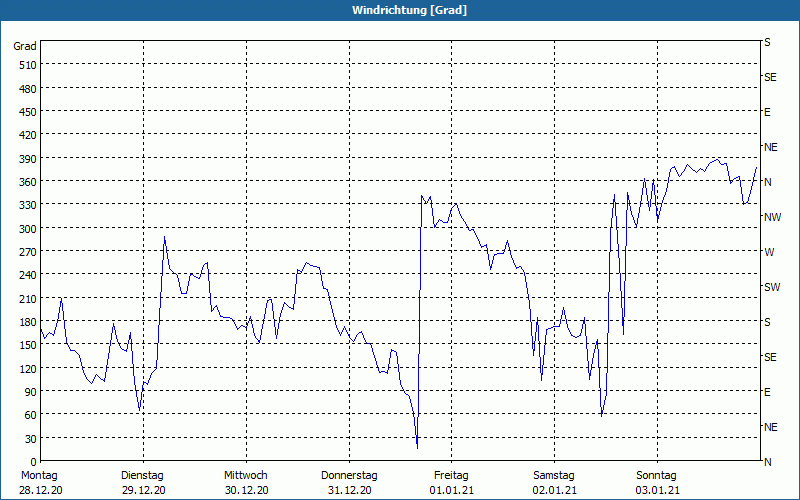Select the date 30.12.20
The width and height of the screenshot is (800, 500).
[247, 491]
